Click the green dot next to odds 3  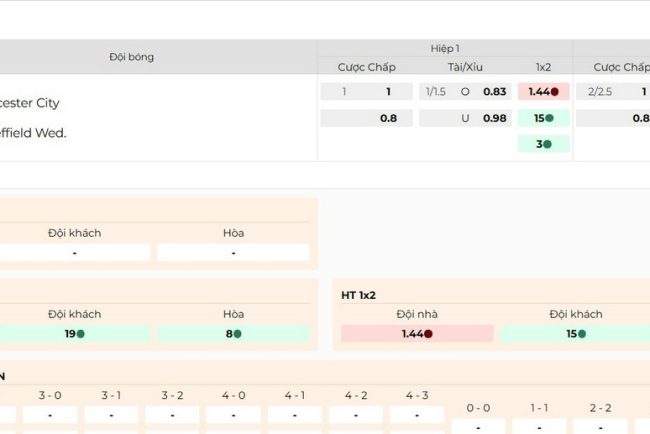click(x=548, y=144)
